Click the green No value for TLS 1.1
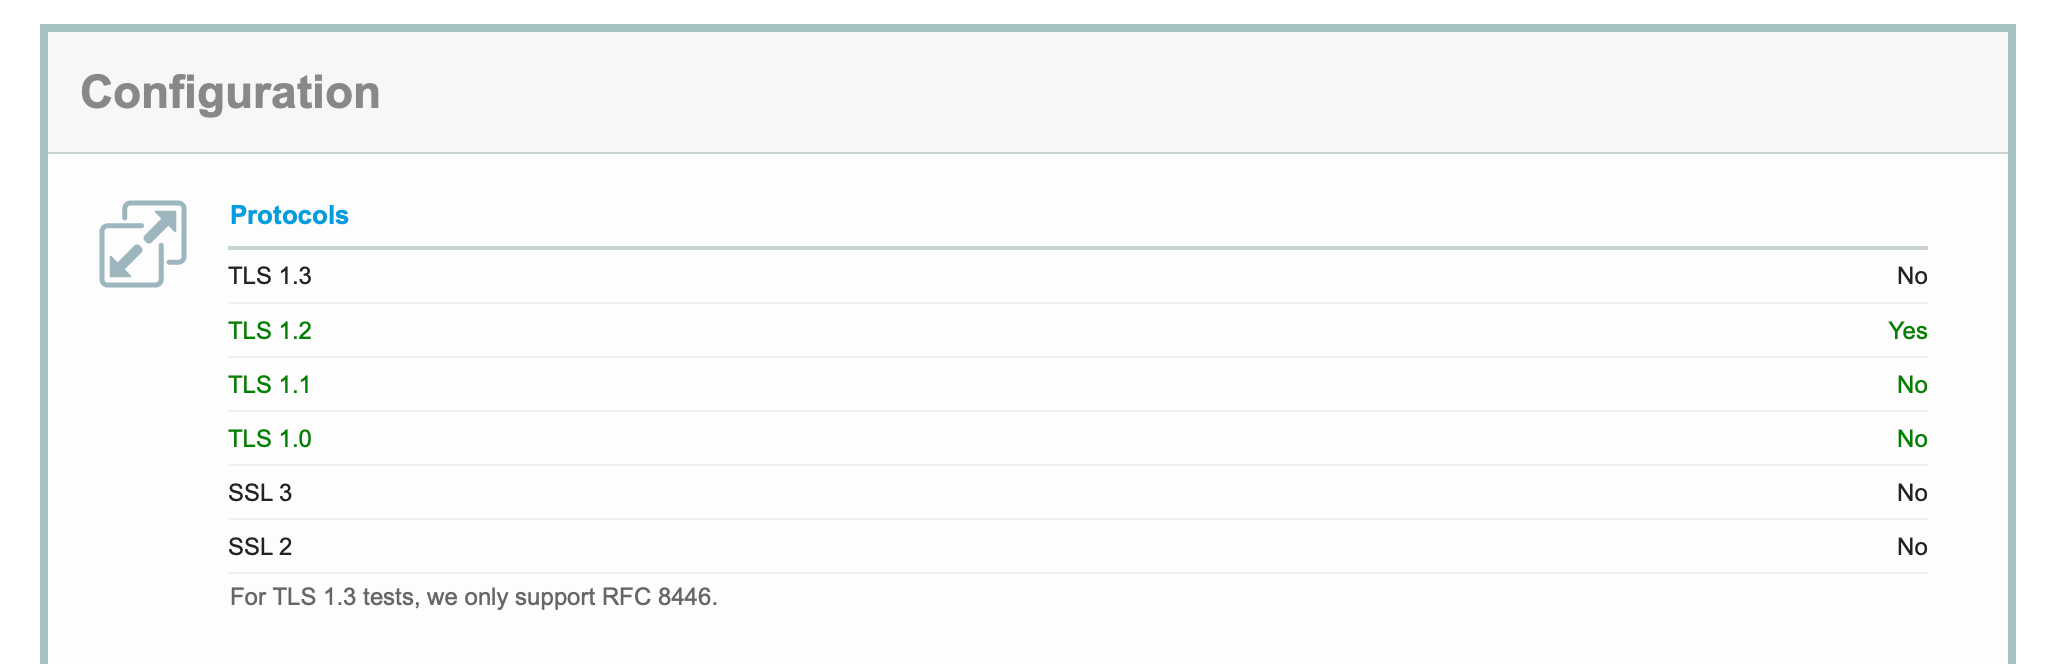The width and height of the screenshot is (2072, 664). click(x=1912, y=385)
